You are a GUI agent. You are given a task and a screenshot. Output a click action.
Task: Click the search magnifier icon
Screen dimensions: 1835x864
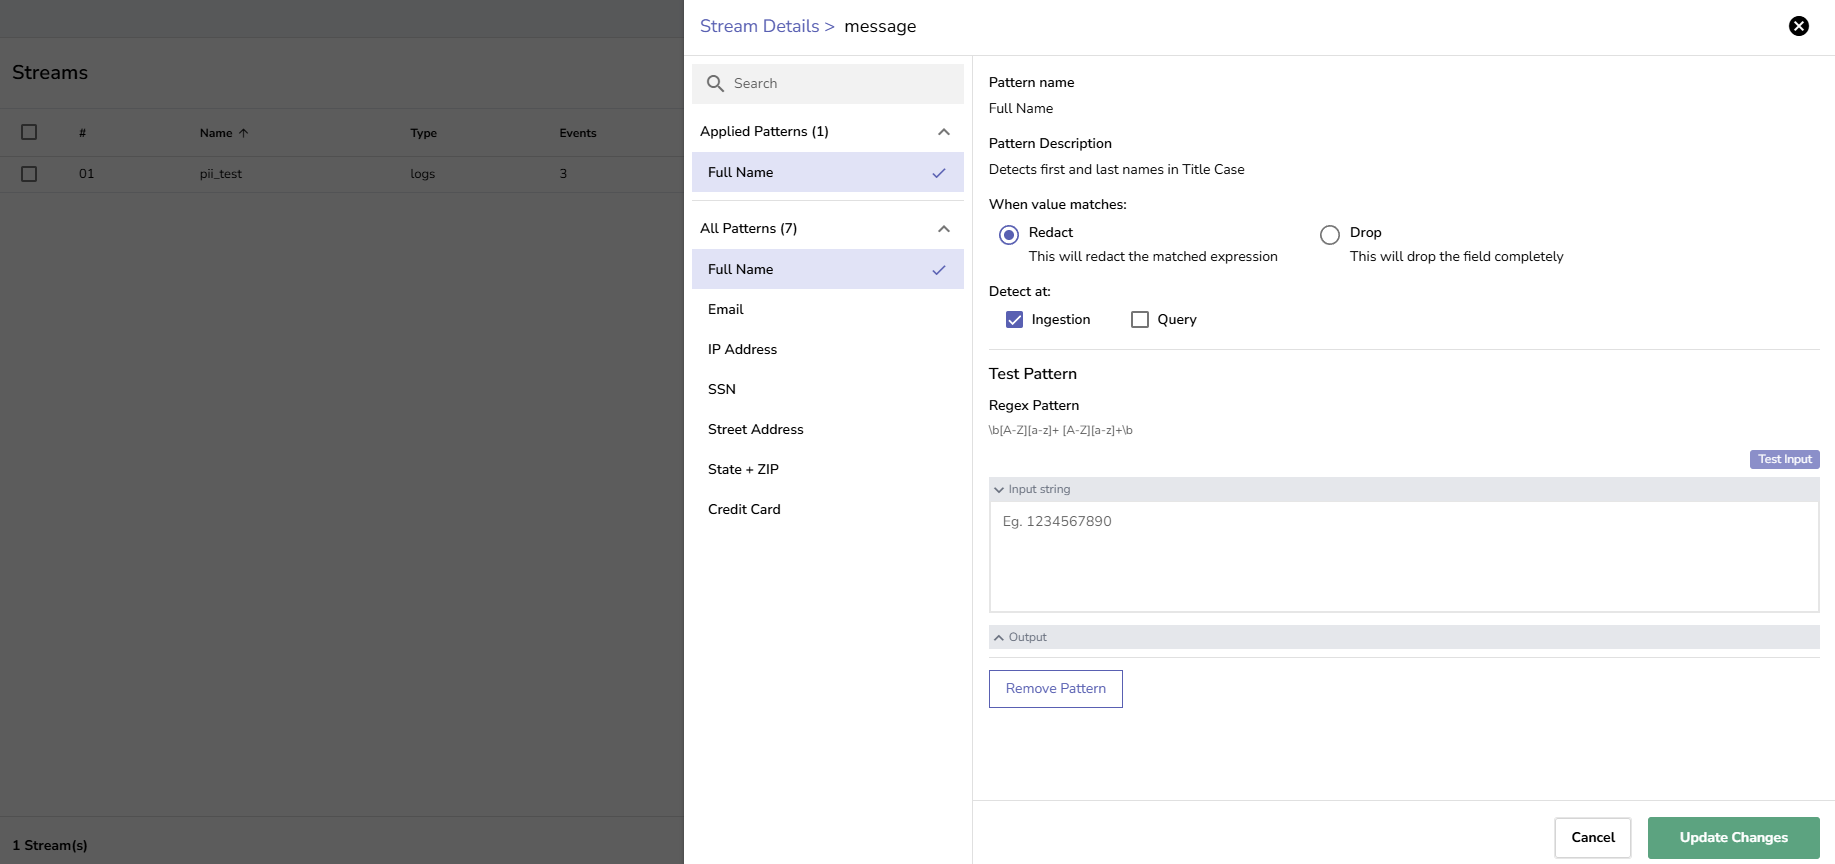point(715,84)
